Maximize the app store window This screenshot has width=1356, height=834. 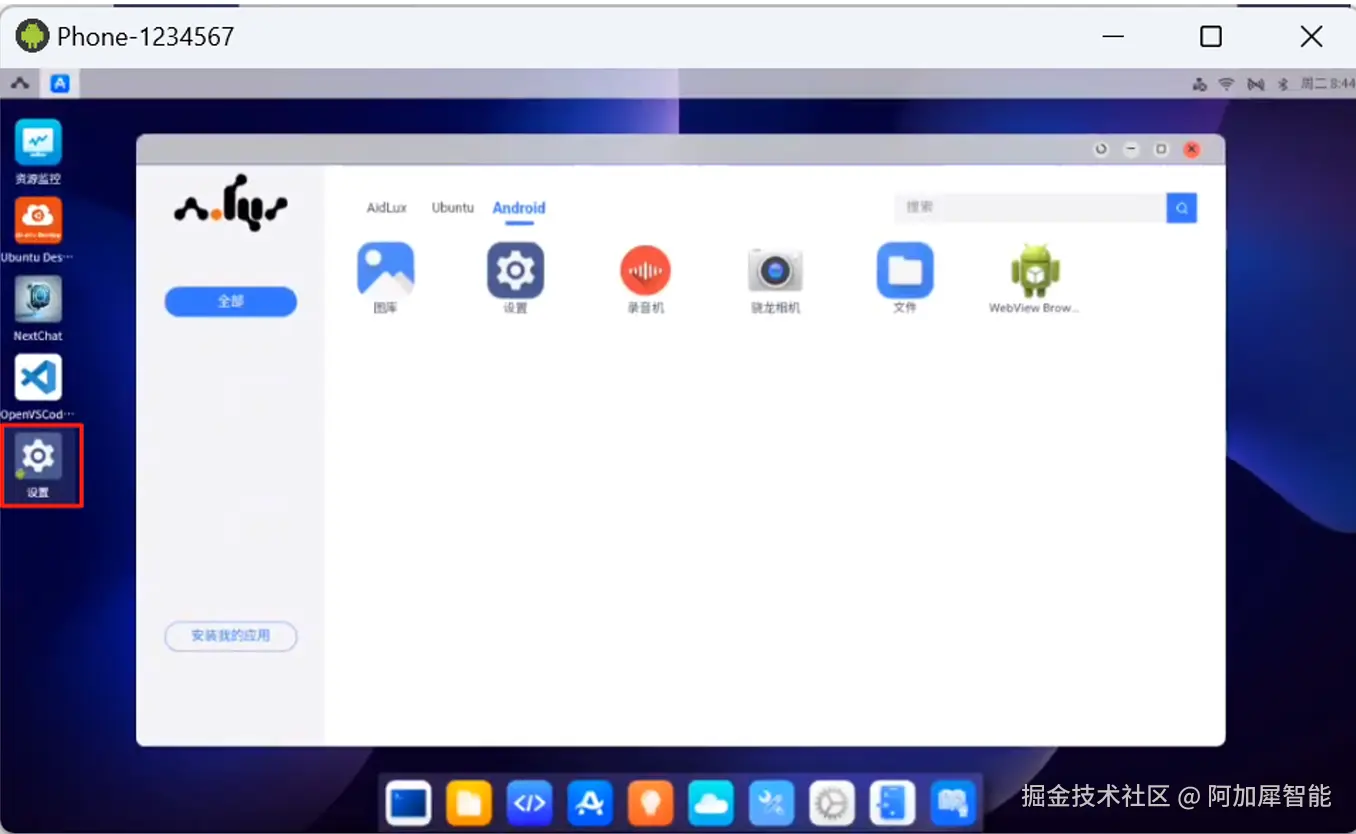[x=1161, y=149]
